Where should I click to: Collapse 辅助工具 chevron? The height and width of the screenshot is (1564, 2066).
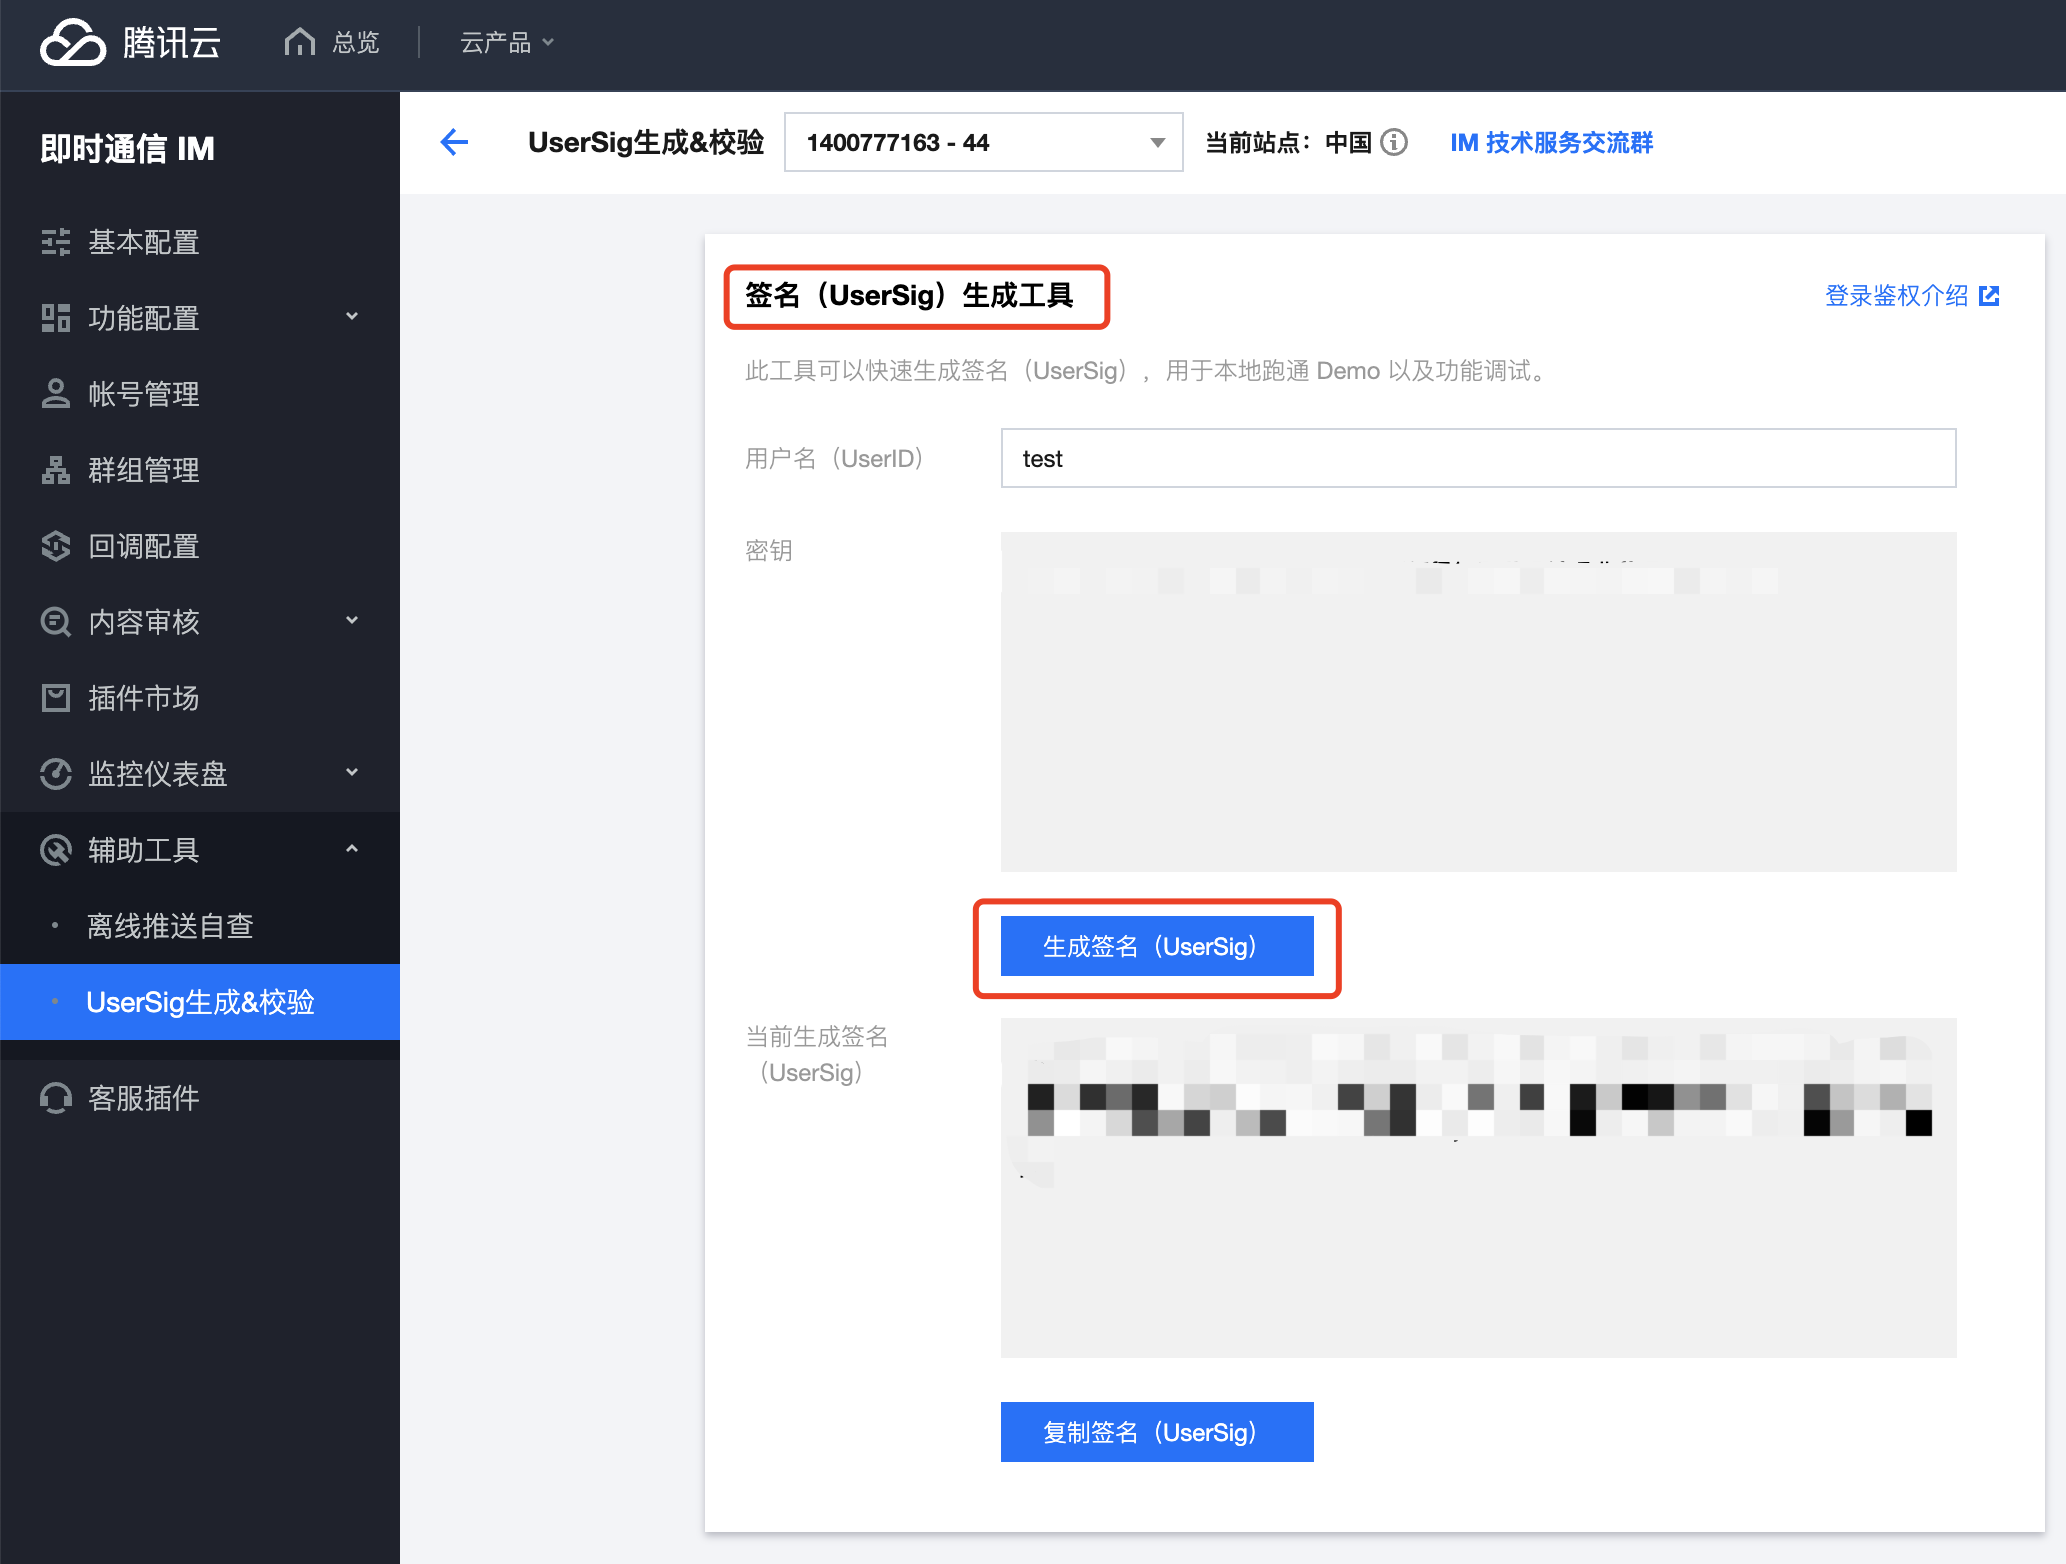click(352, 849)
